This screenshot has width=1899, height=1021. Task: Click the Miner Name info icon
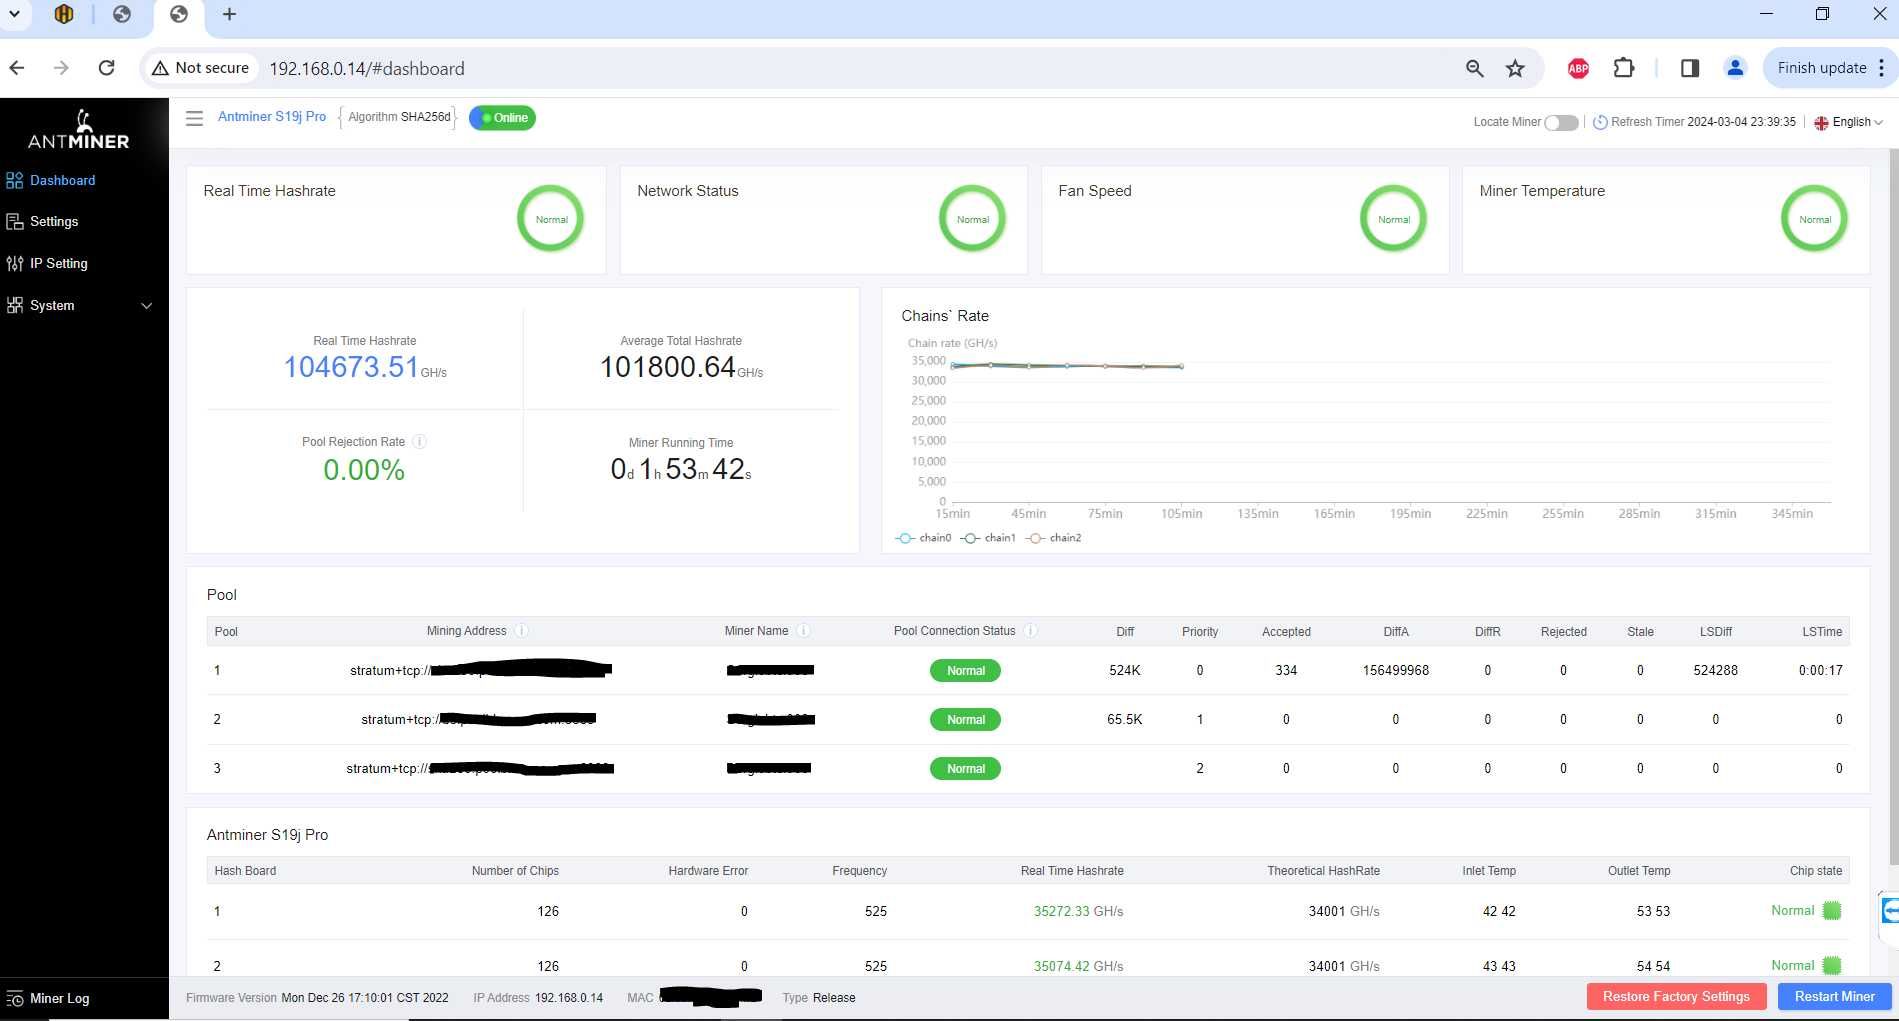(803, 631)
